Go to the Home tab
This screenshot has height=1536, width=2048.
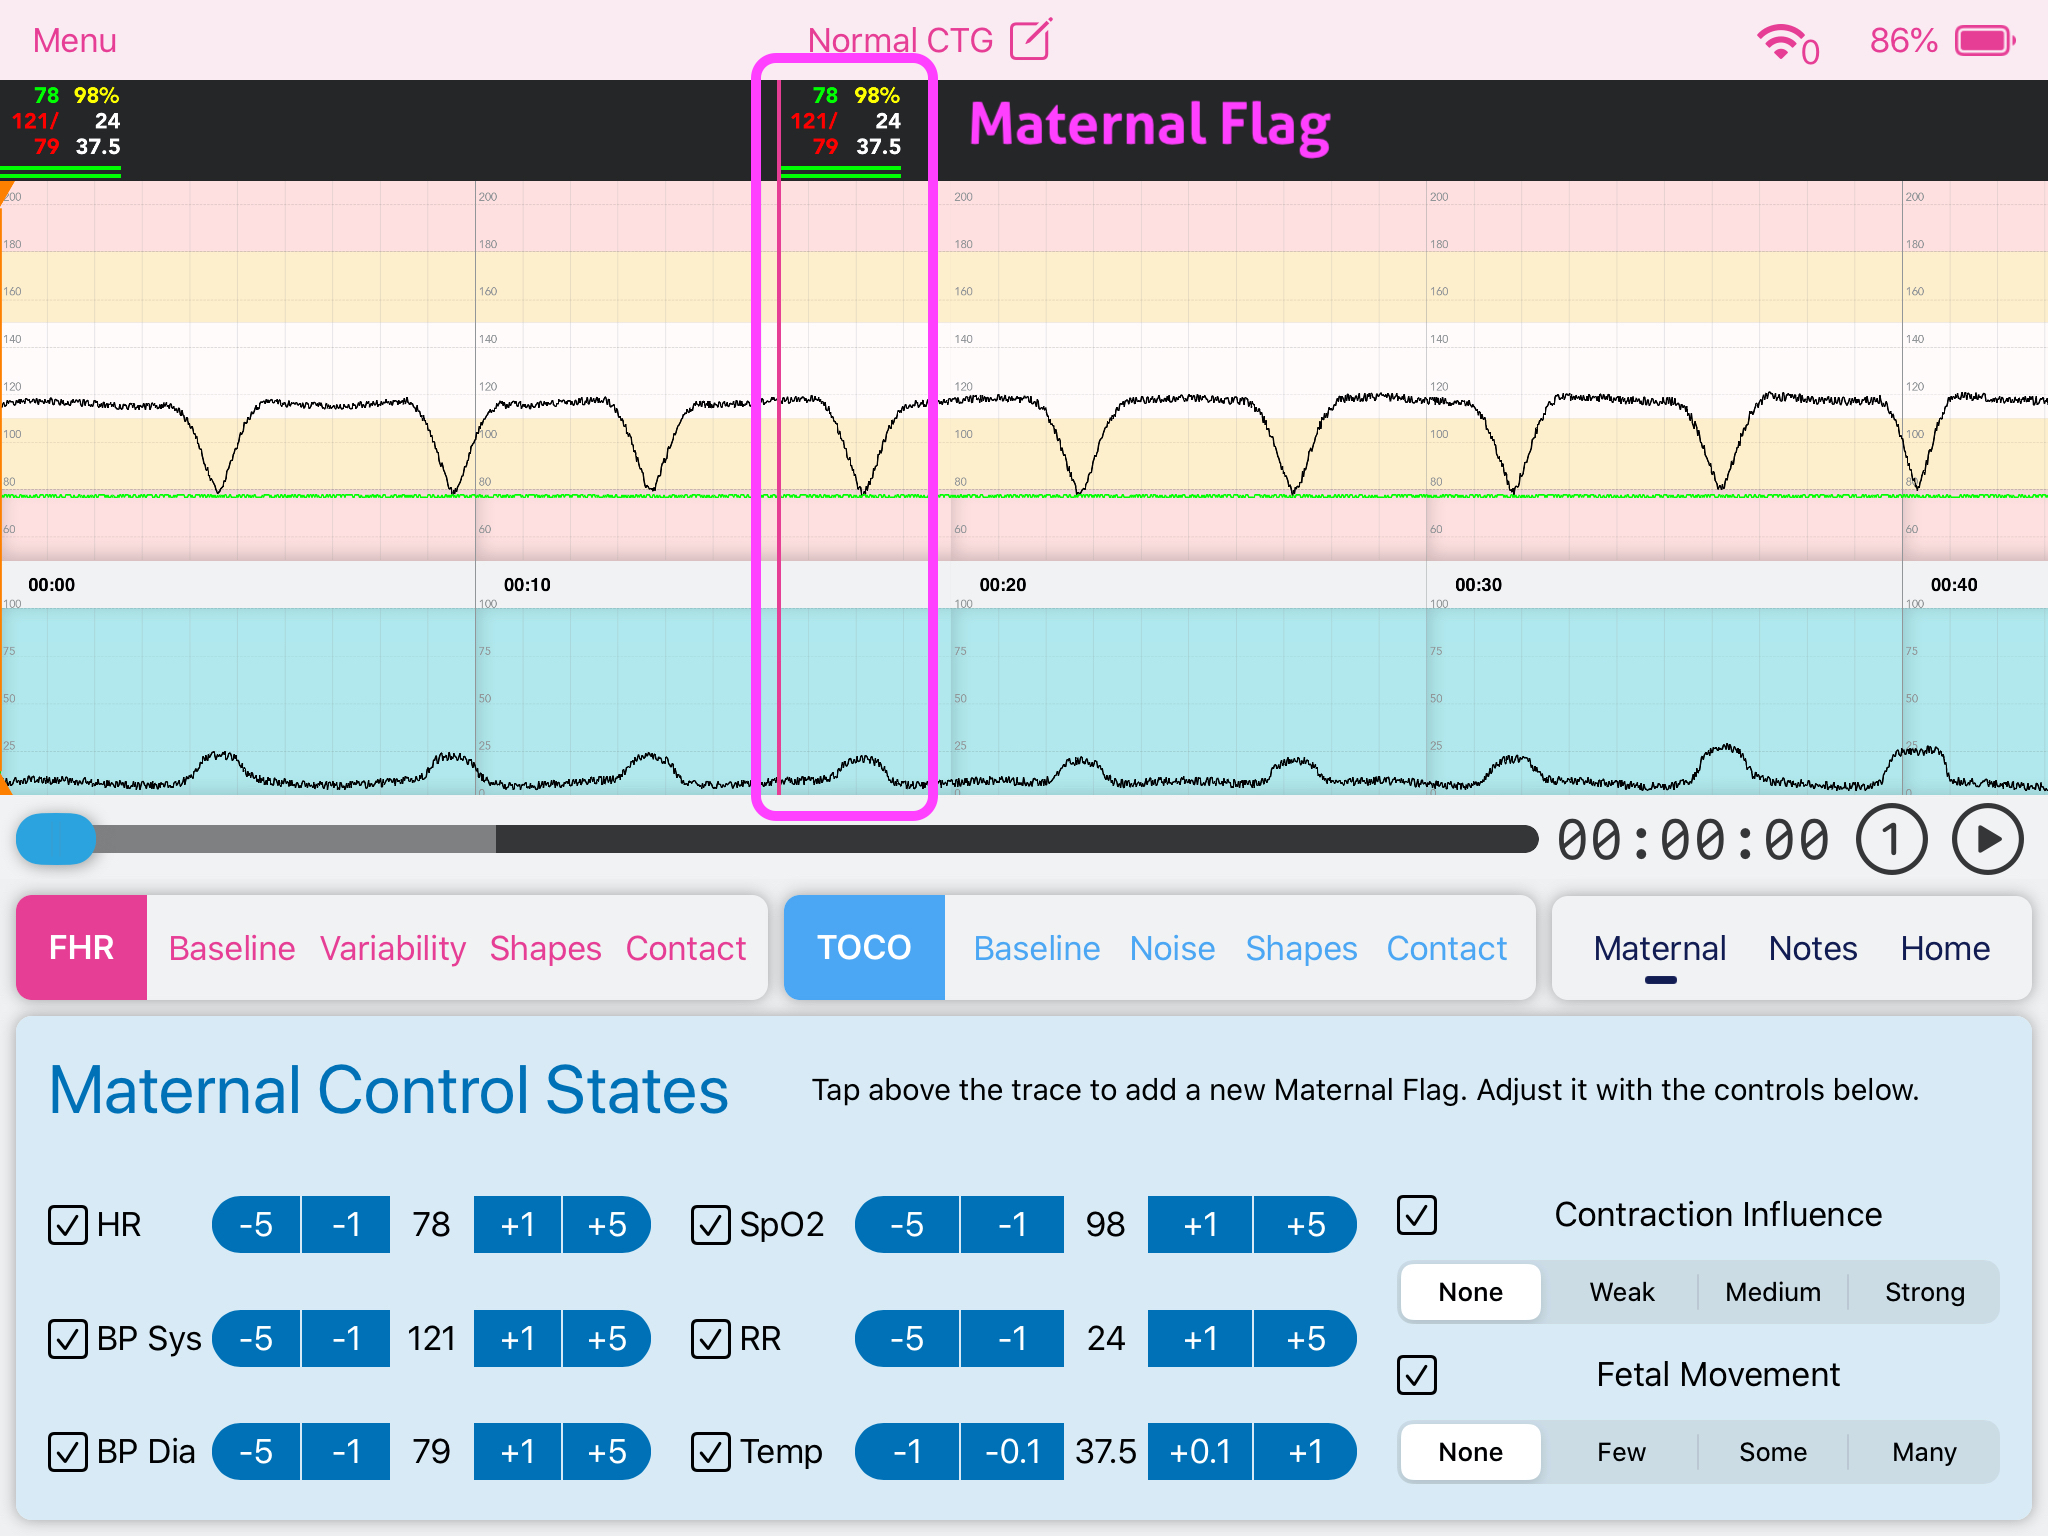tap(1943, 947)
